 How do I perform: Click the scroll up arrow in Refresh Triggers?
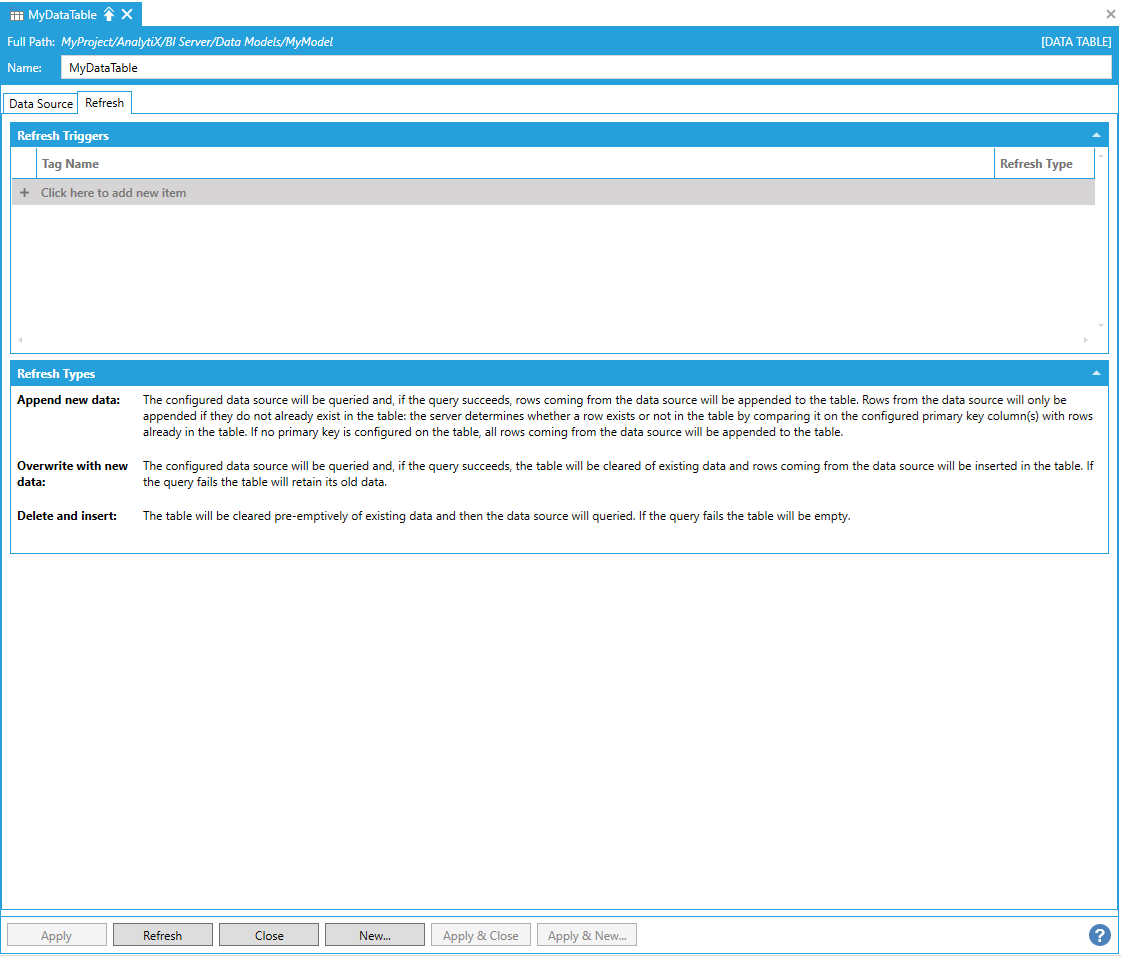1101,155
